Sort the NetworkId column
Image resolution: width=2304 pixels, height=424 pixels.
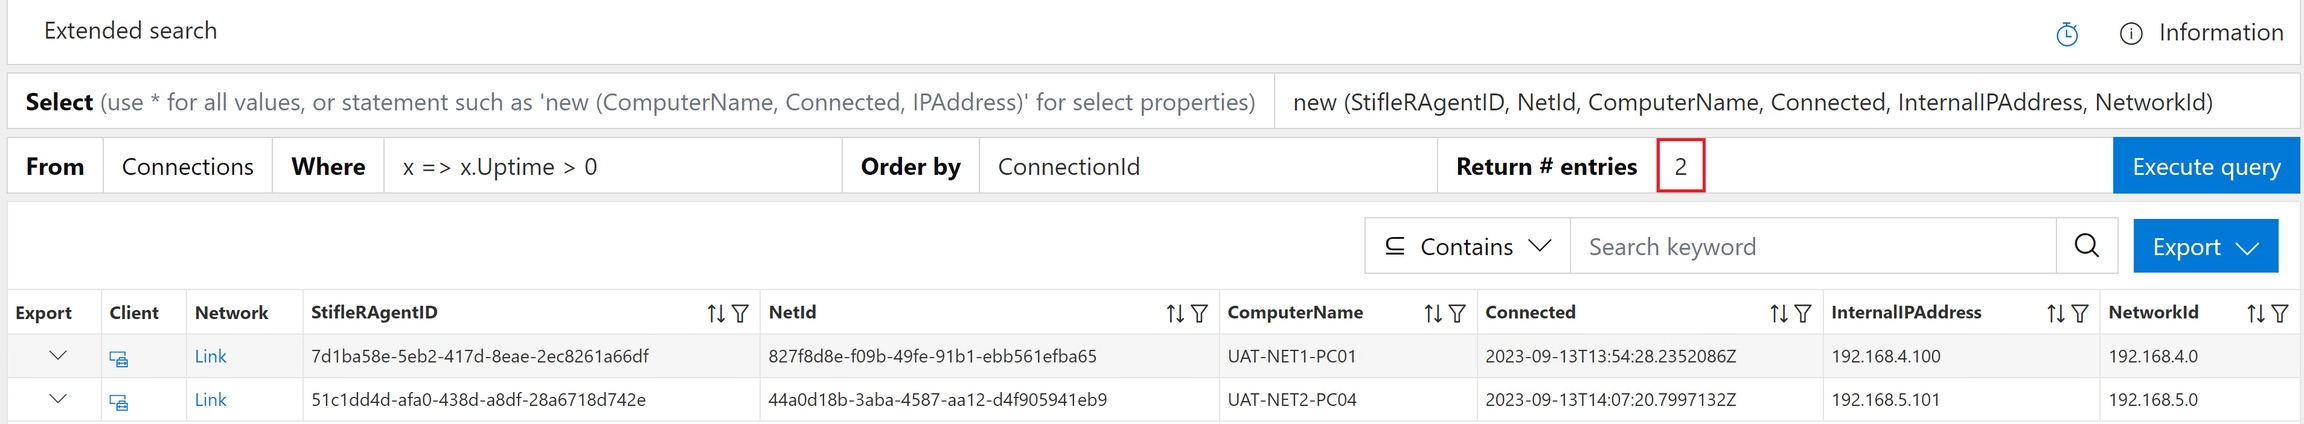pos(2256,314)
